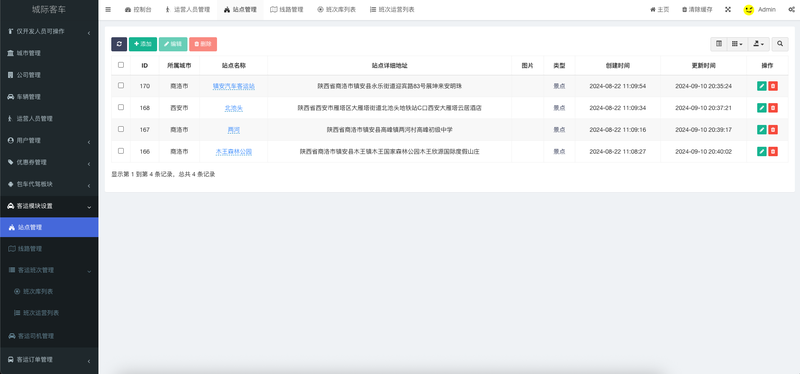The height and width of the screenshot is (374, 800).
Task: Open the 两河 station link
Action: 234,130
